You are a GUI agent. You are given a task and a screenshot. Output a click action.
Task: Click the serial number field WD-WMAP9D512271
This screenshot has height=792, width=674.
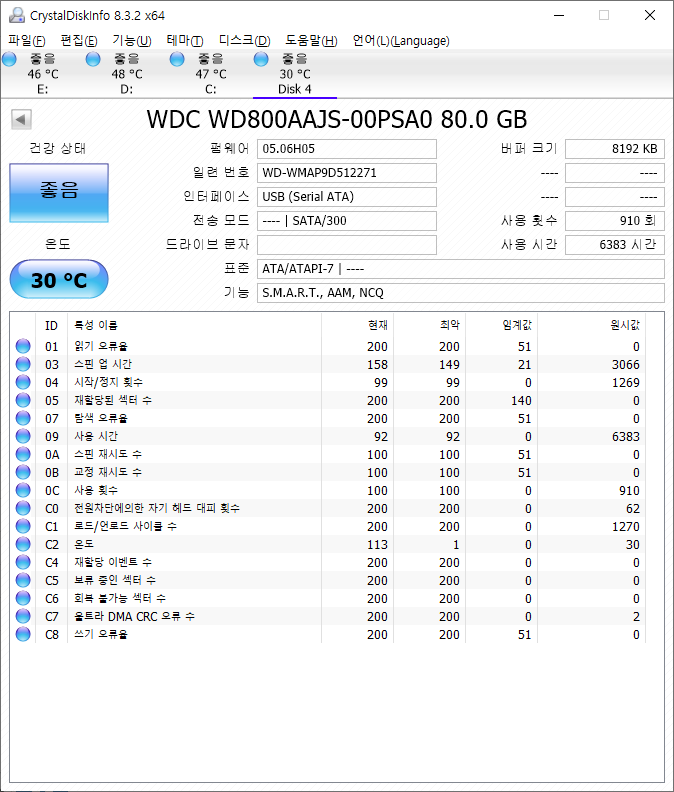coord(347,173)
